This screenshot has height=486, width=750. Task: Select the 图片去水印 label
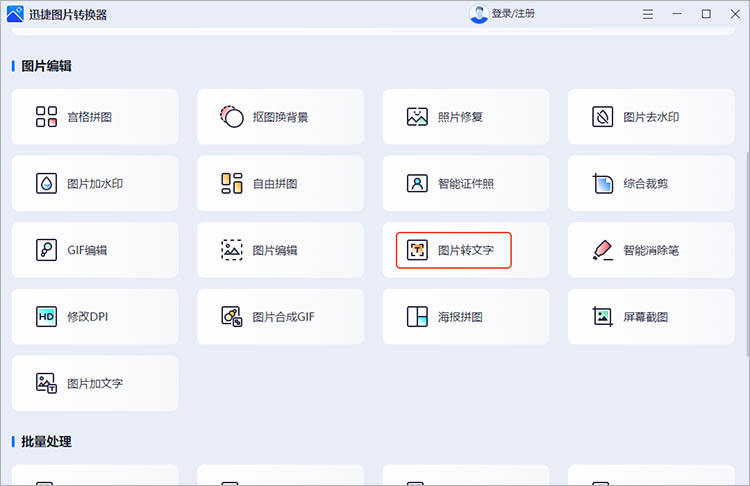(651, 117)
